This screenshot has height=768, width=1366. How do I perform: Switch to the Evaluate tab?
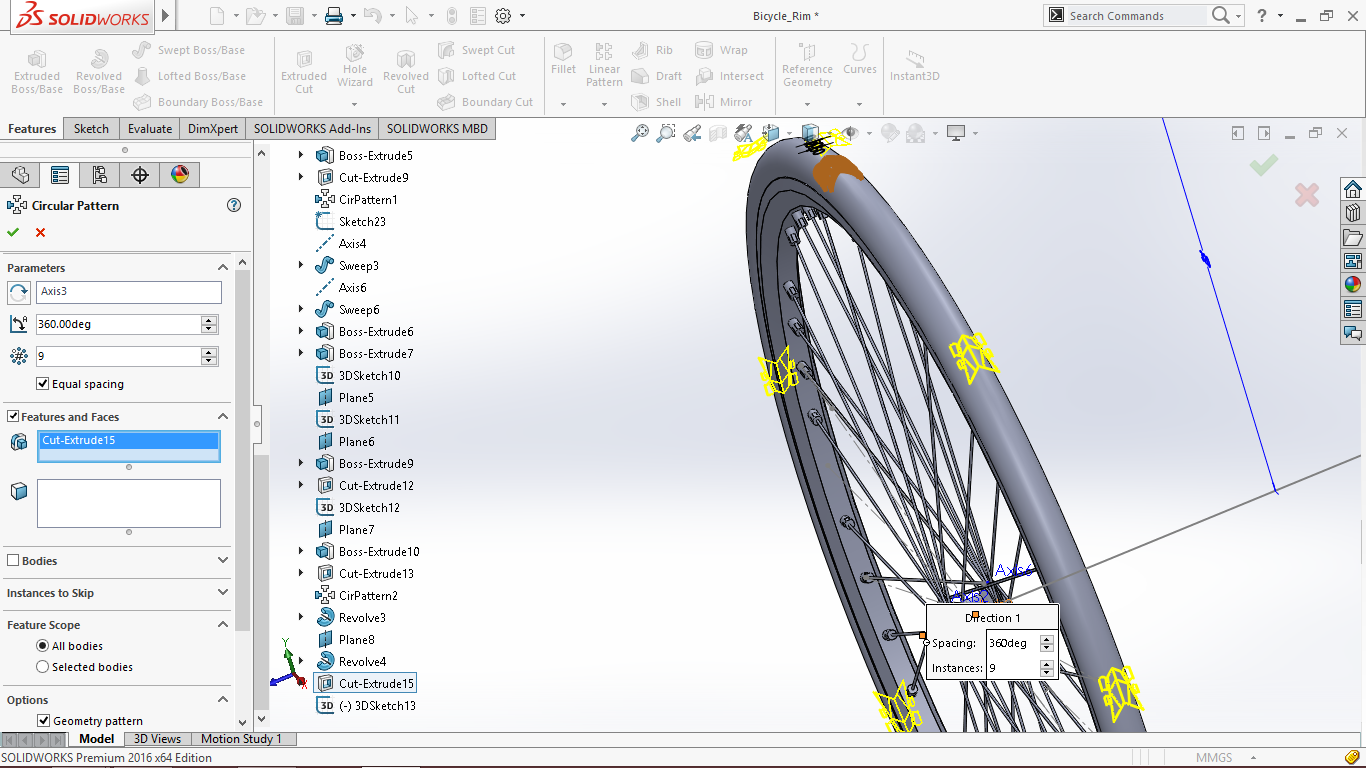(149, 128)
